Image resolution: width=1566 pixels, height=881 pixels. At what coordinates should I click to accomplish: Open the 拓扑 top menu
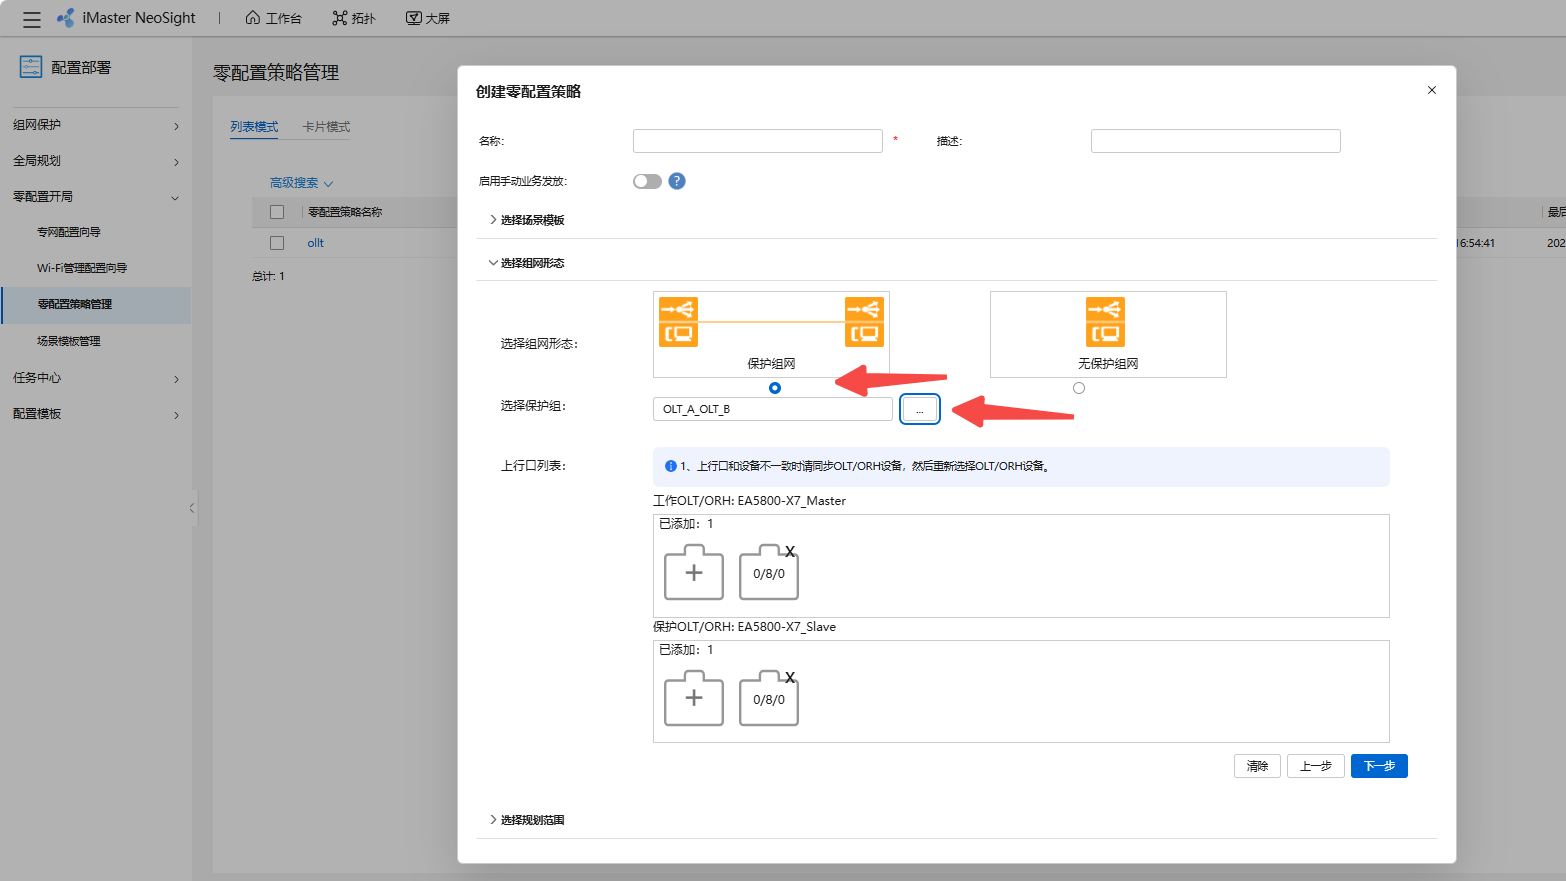click(354, 18)
